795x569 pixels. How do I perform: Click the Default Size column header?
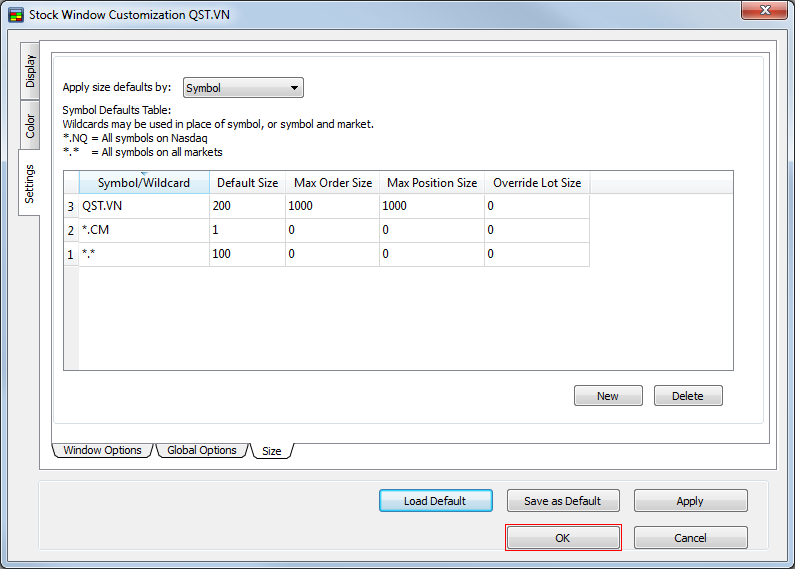pos(247,183)
